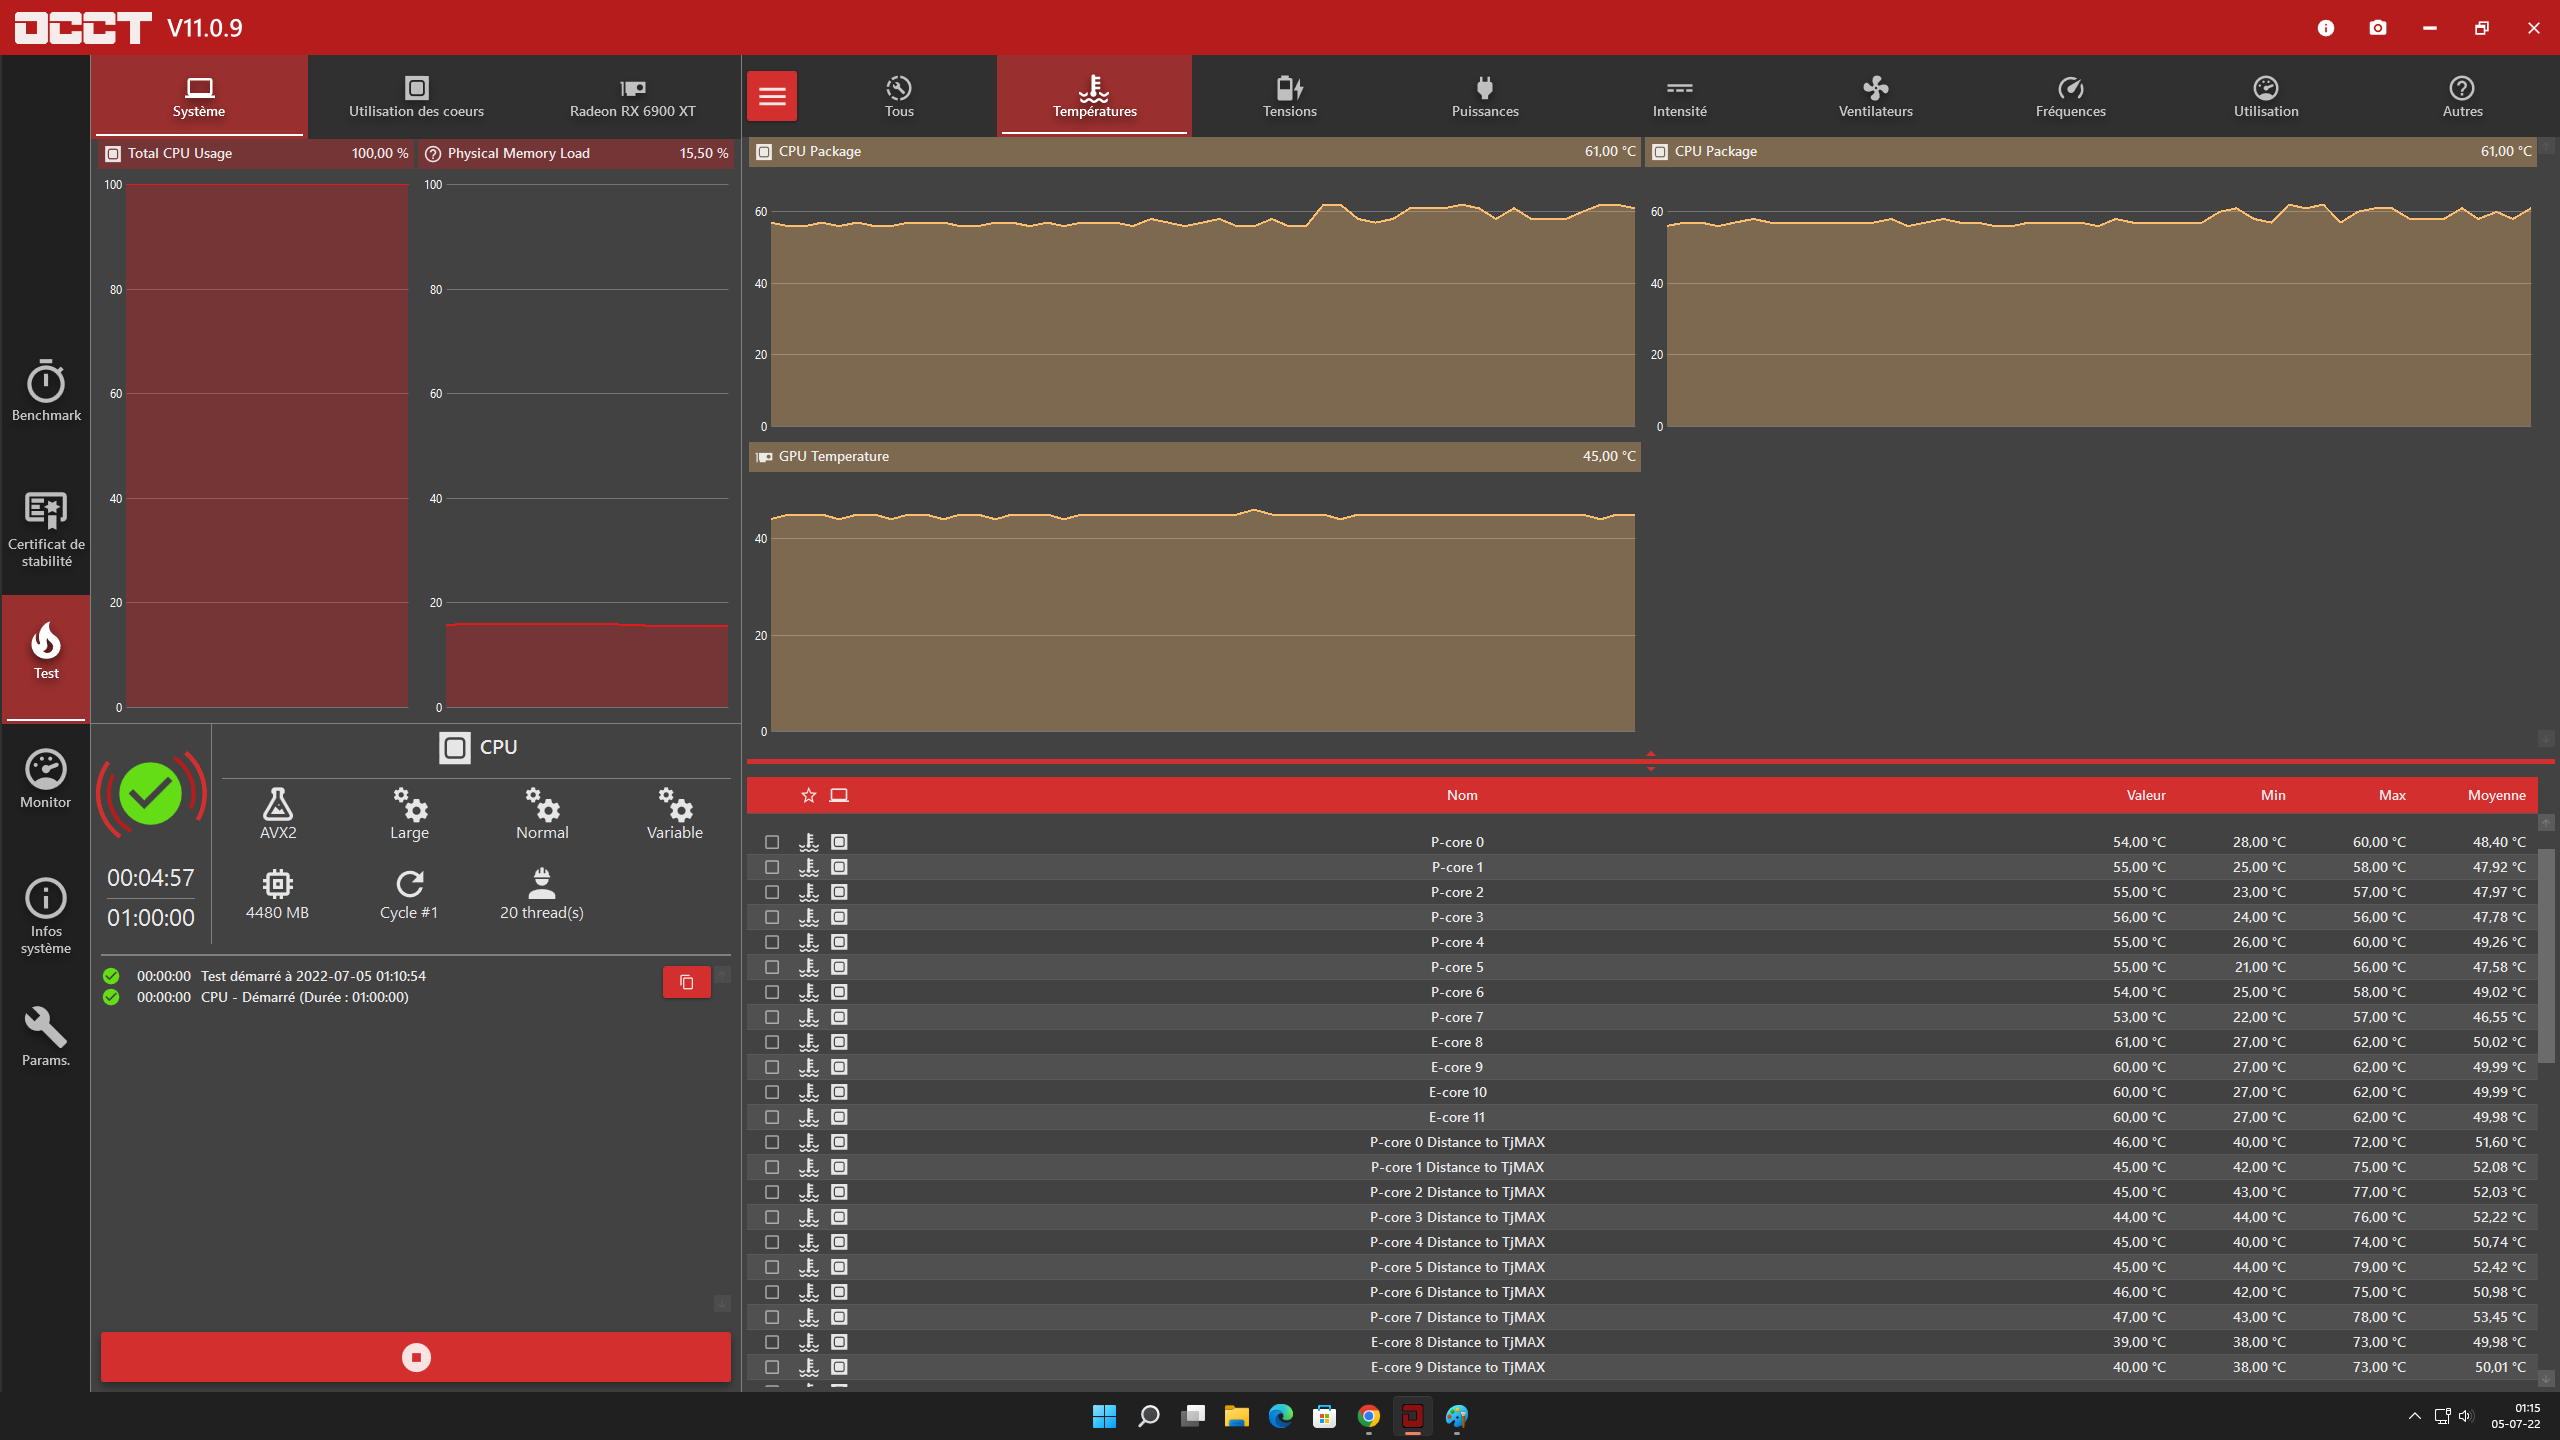Toggle the favorites star column header
Image resolution: width=2560 pixels, height=1440 pixels.
coord(809,795)
